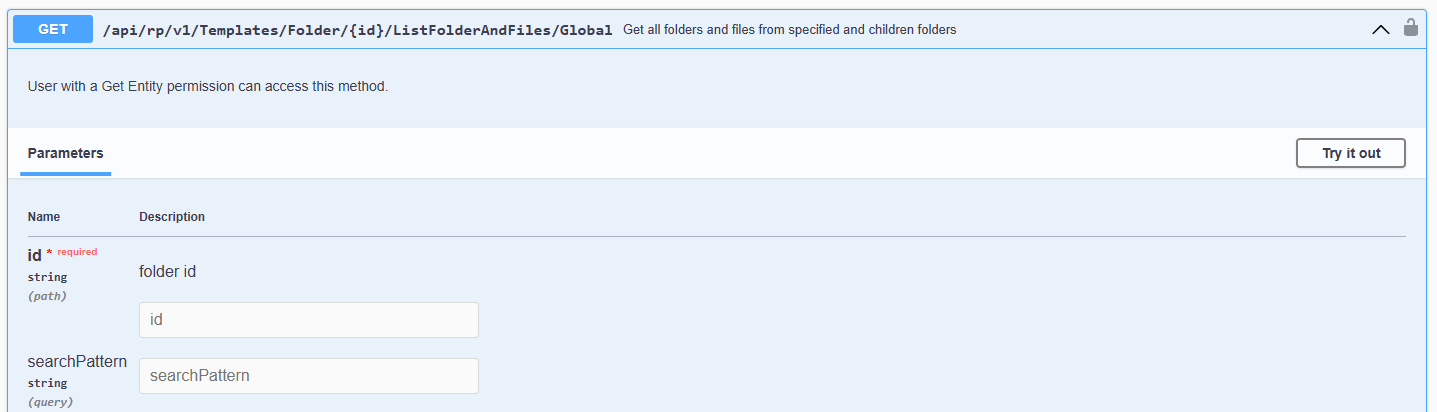Click the red required marker
This screenshot has width=1437, height=412.
73,252
